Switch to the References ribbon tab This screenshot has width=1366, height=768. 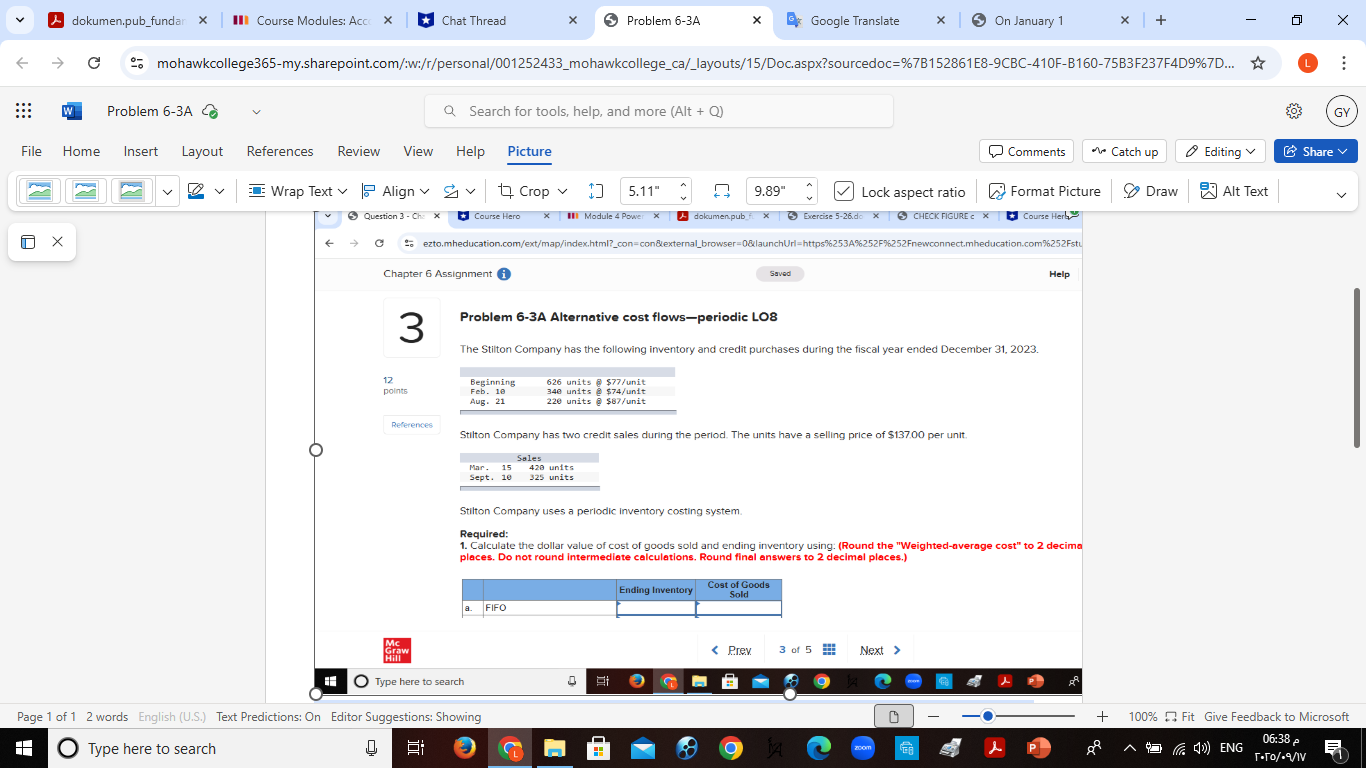coord(280,151)
